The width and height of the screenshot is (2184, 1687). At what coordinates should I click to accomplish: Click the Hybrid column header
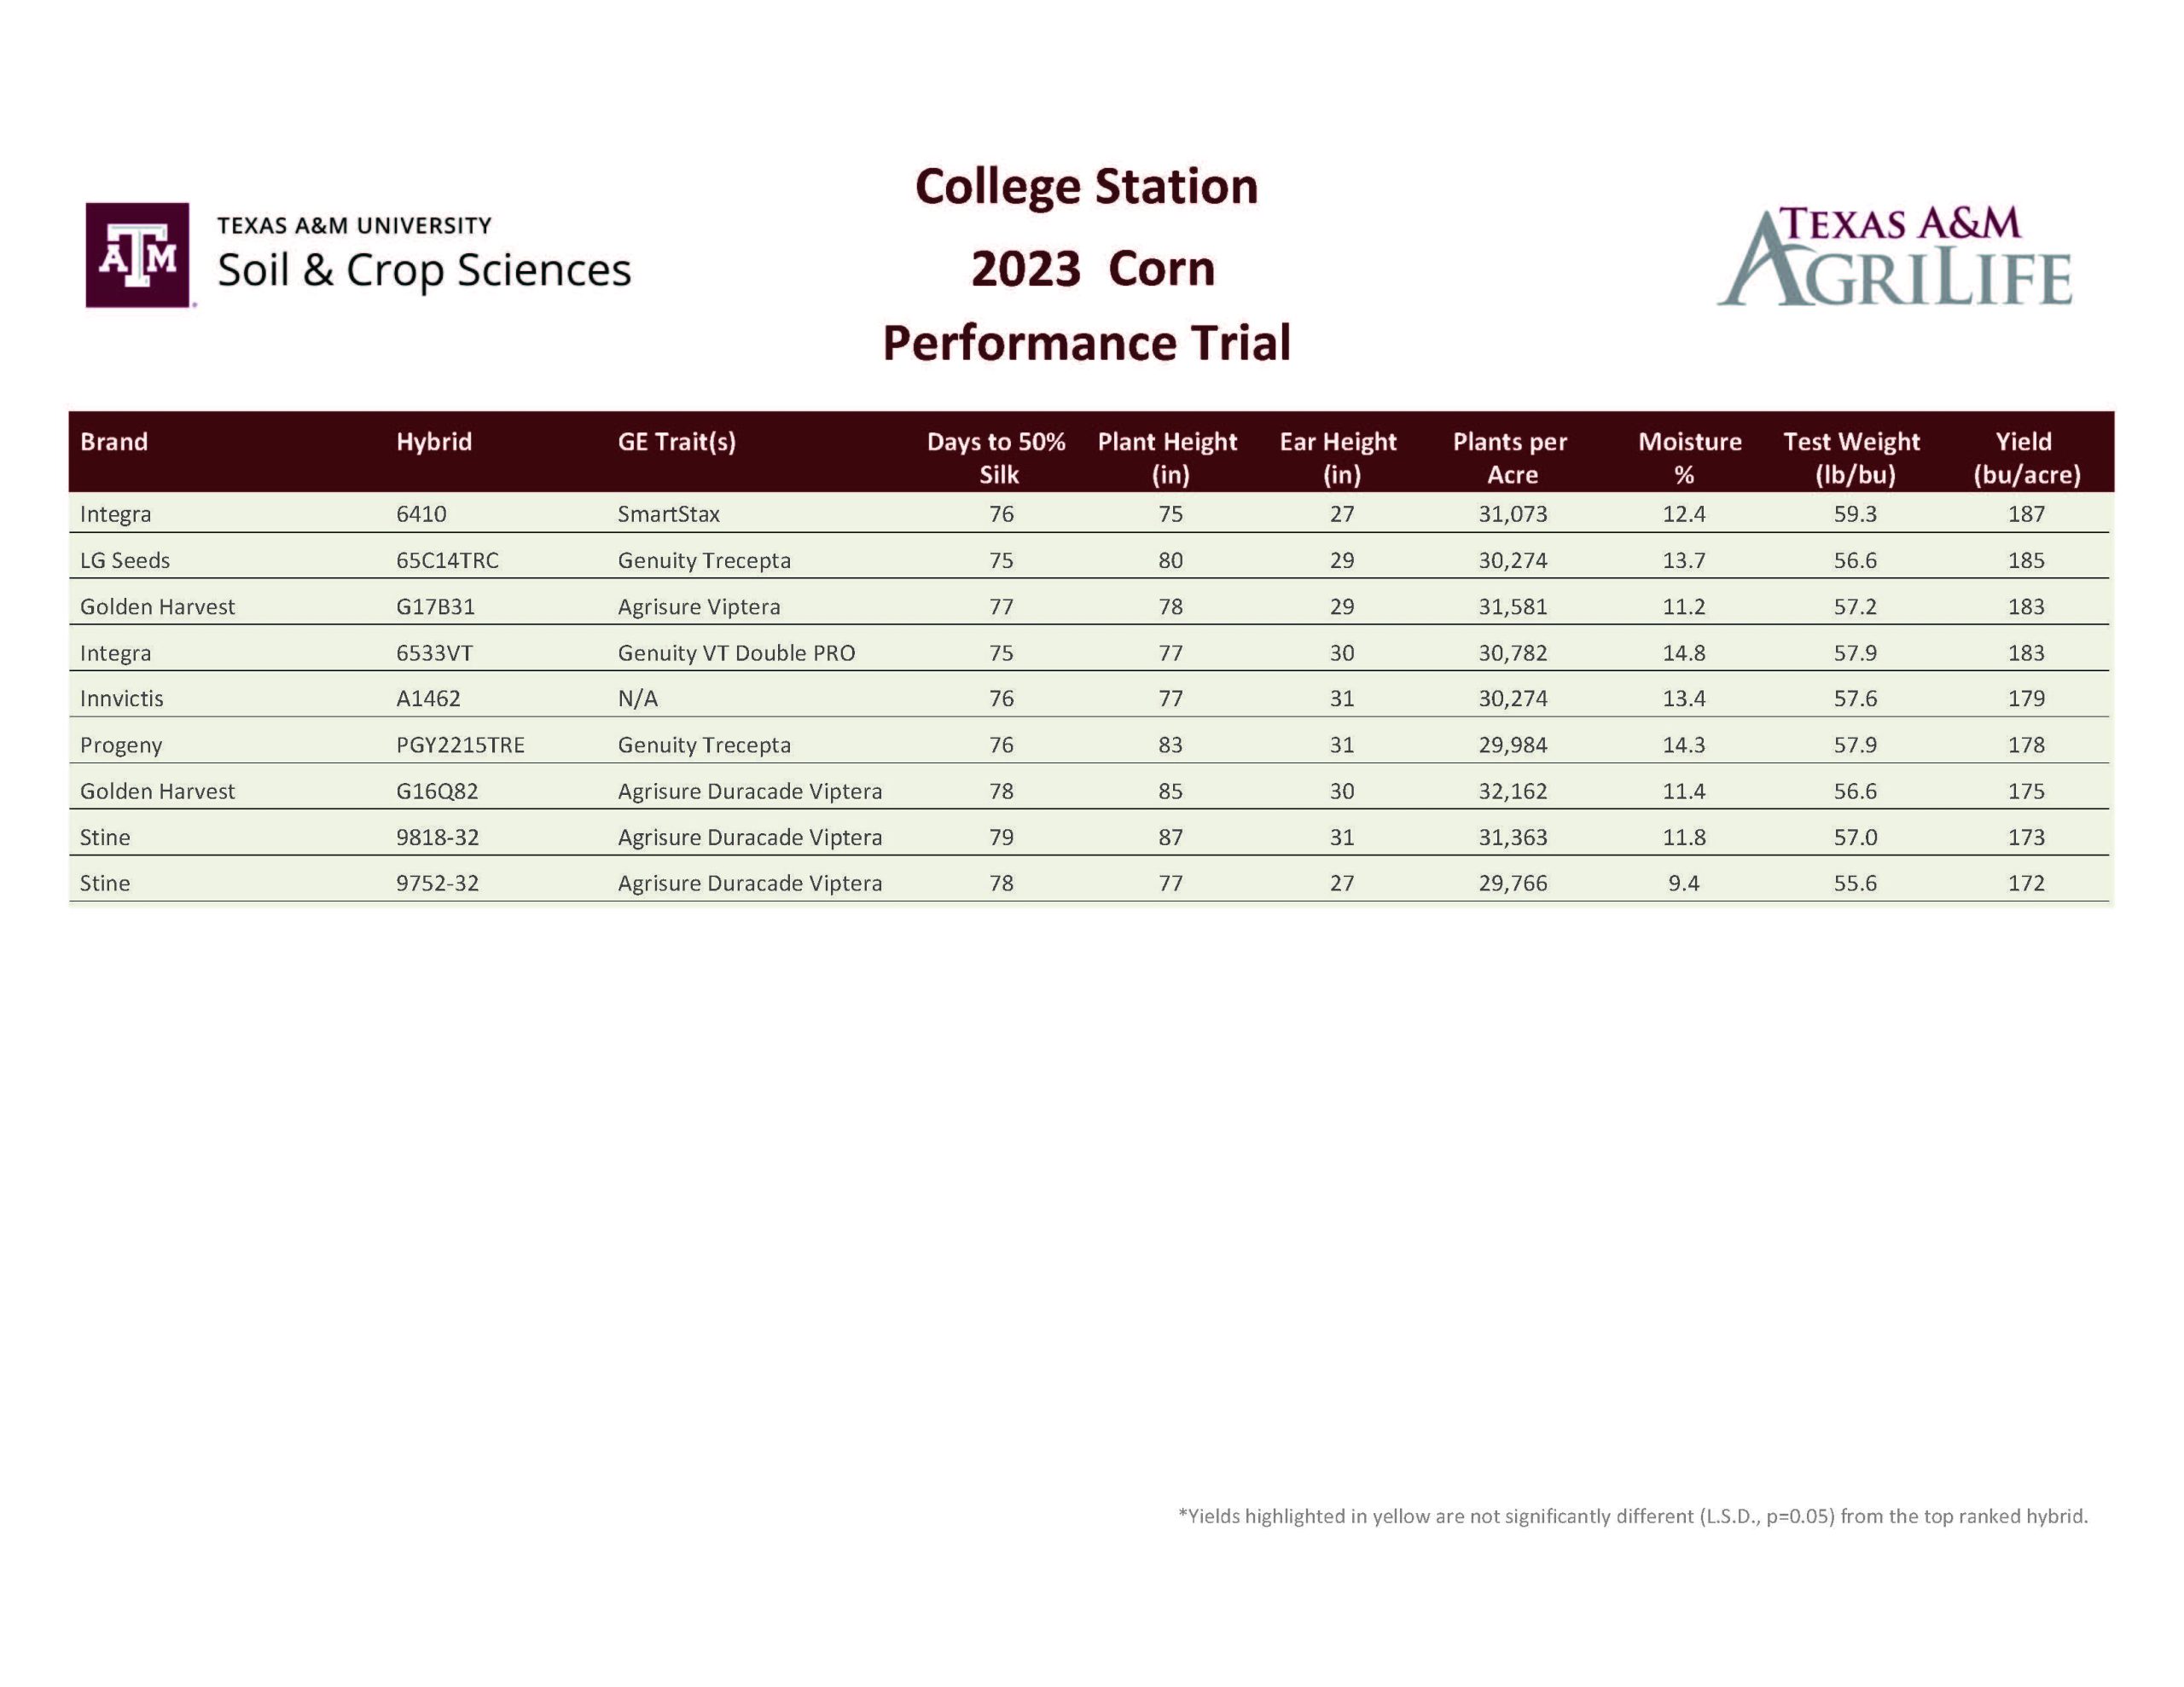(x=434, y=442)
